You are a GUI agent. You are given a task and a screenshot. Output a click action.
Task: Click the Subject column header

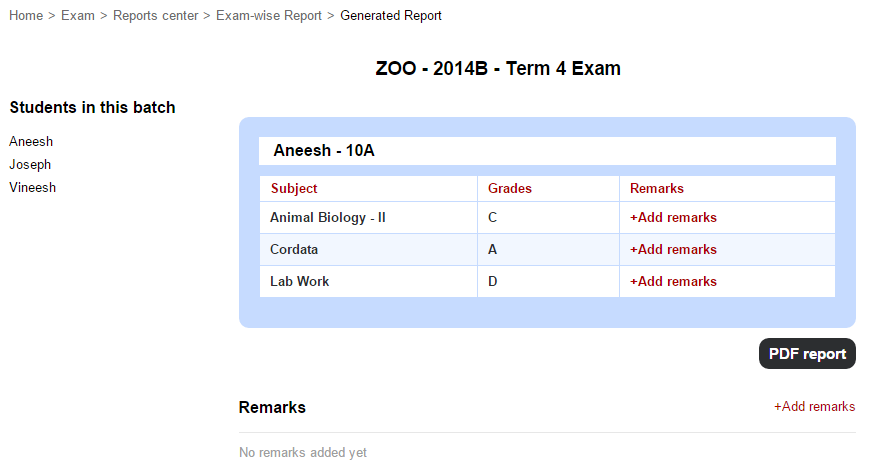[294, 188]
